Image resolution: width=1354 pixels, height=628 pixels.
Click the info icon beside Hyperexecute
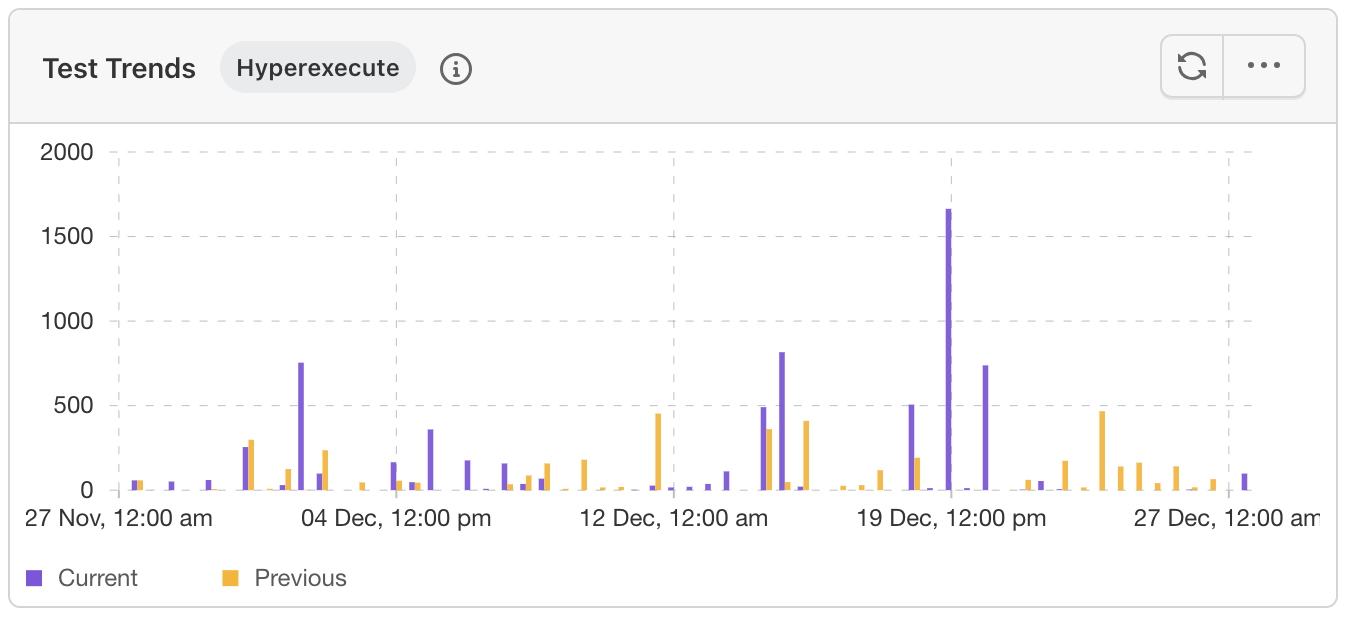click(x=456, y=69)
